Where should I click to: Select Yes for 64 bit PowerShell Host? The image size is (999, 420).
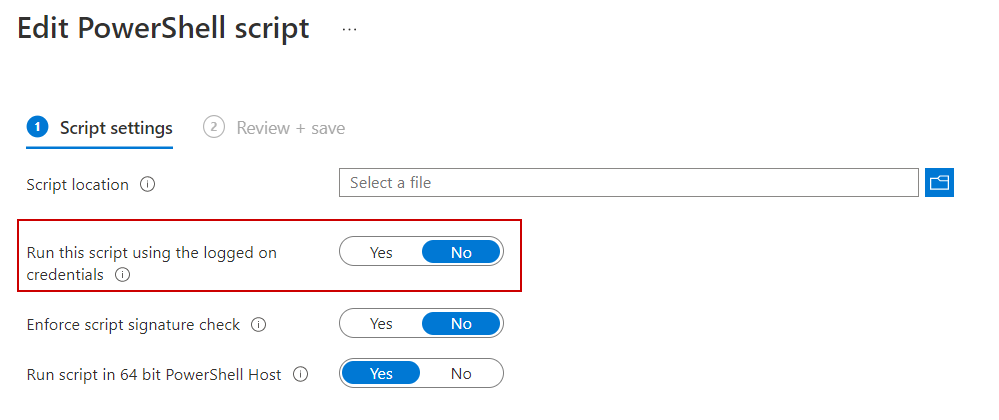(381, 374)
